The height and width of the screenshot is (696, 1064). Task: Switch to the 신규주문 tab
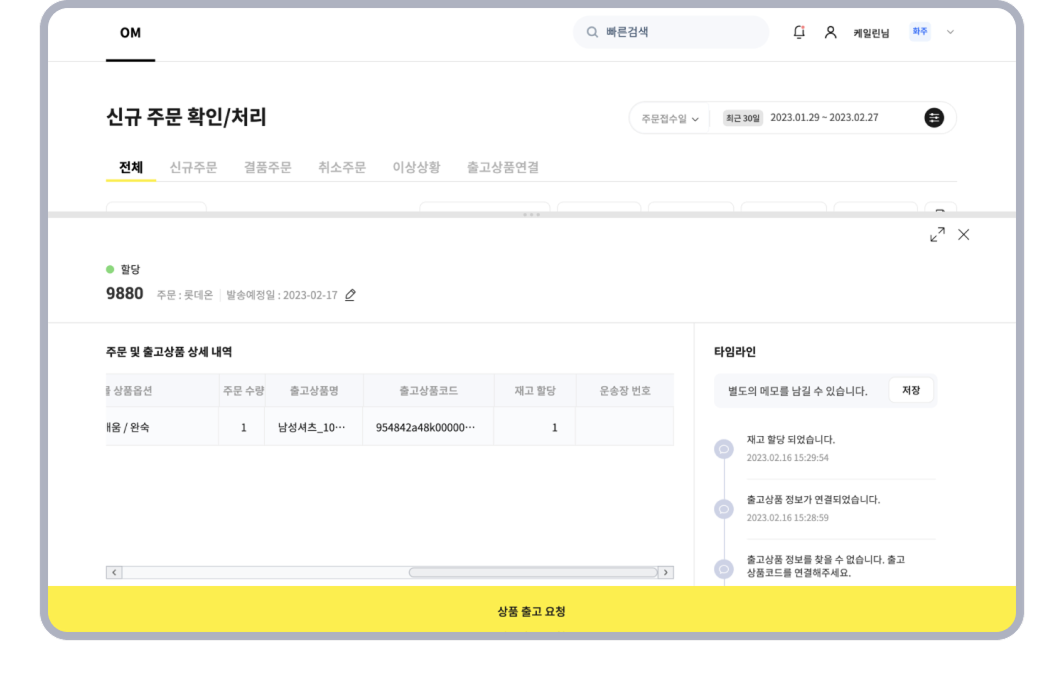pos(193,167)
